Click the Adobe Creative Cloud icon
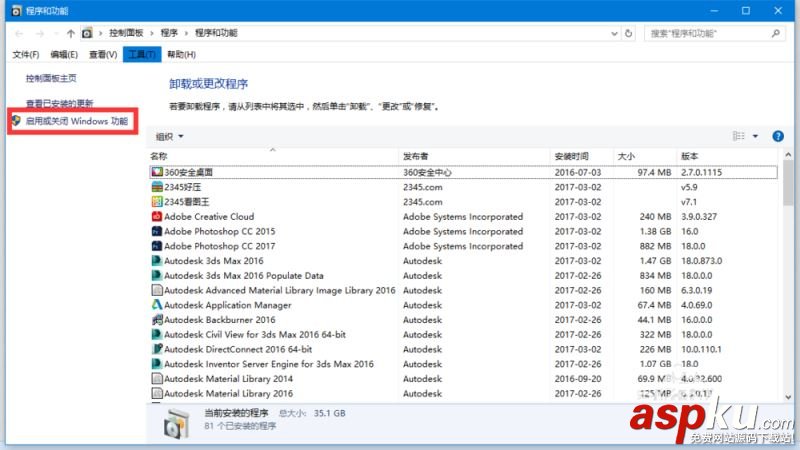The image size is (800, 450). tap(157, 216)
